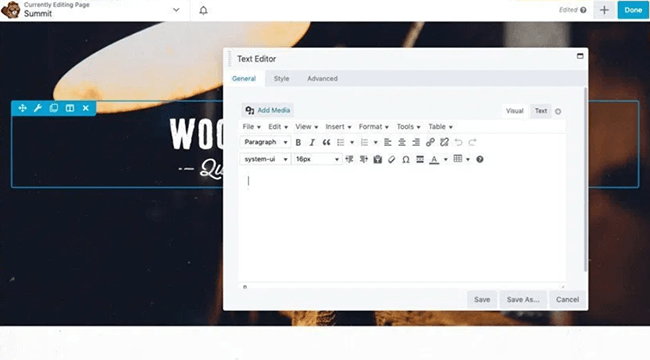The height and width of the screenshot is (360, 650).
Task: Duplicate the row
Action: 53,108
